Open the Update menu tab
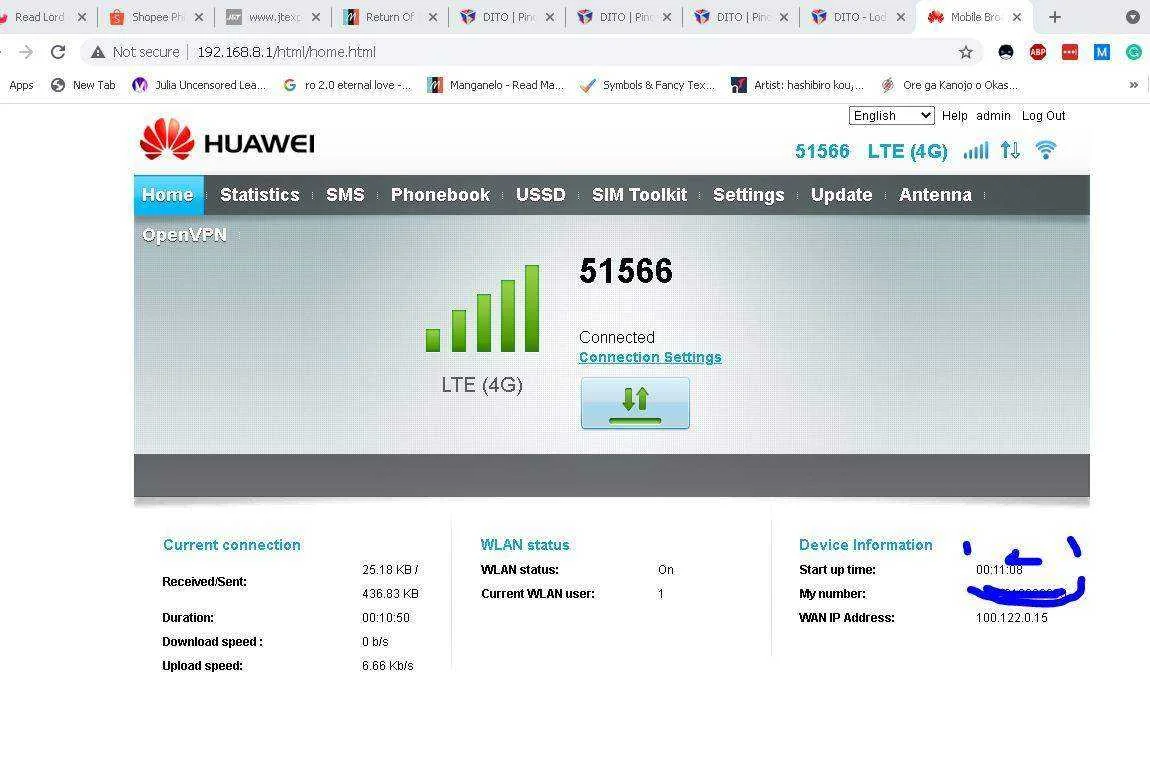Image resolution: width=1150 pixels, height=760 pixels. click(841, 194)
